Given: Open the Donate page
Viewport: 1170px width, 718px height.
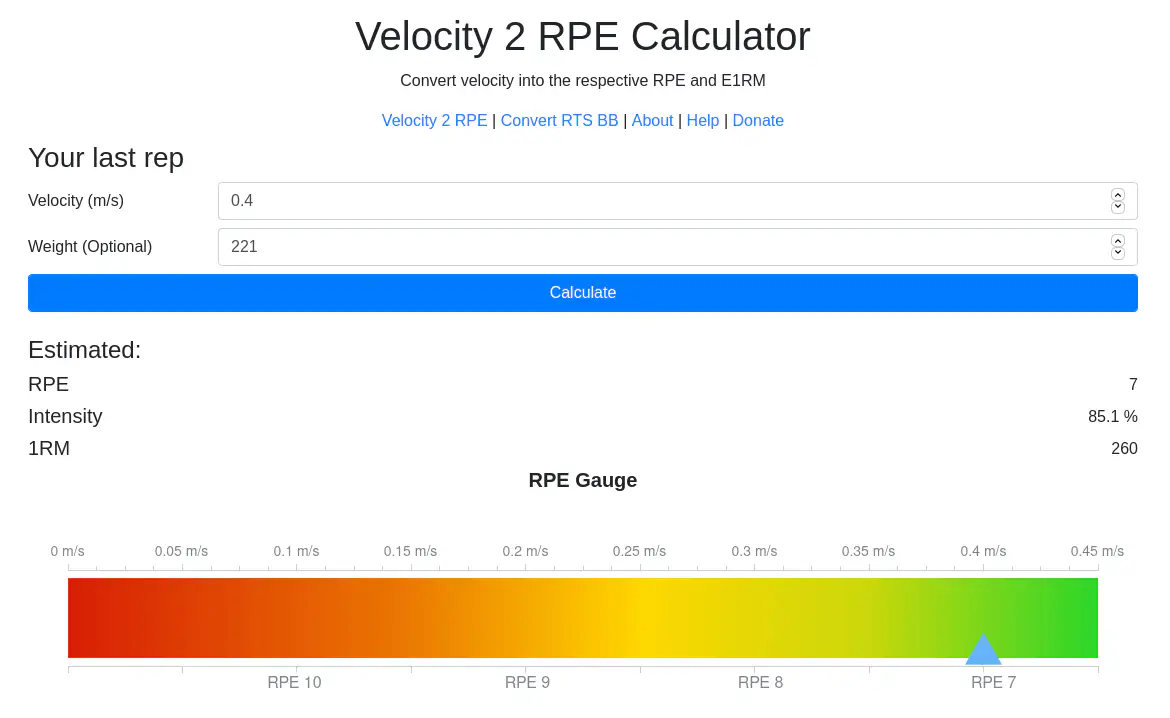Looking at the screenshot, I should coord(758,120).
